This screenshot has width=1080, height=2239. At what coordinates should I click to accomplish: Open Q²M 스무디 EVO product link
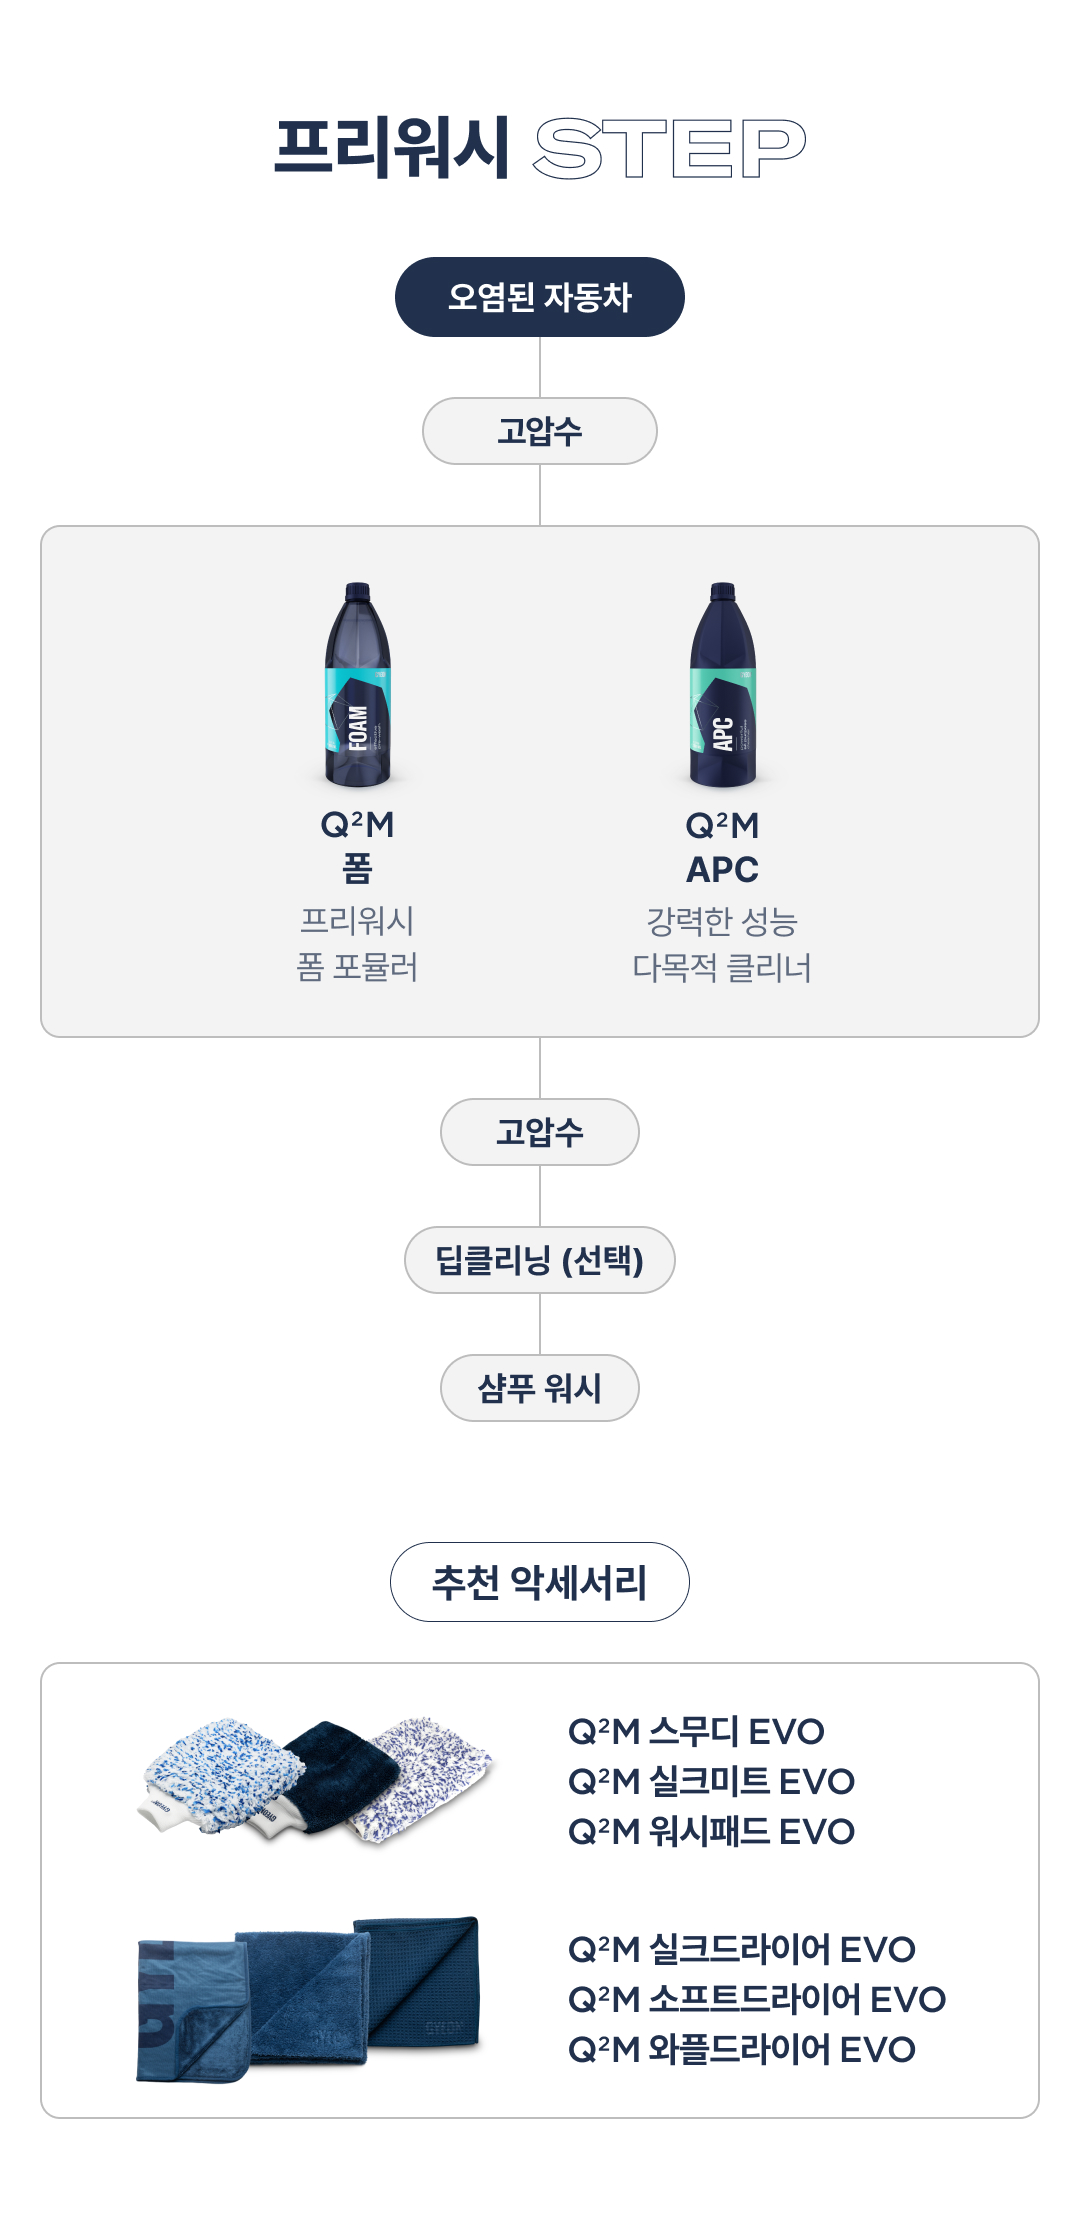tap(696, 1731)
